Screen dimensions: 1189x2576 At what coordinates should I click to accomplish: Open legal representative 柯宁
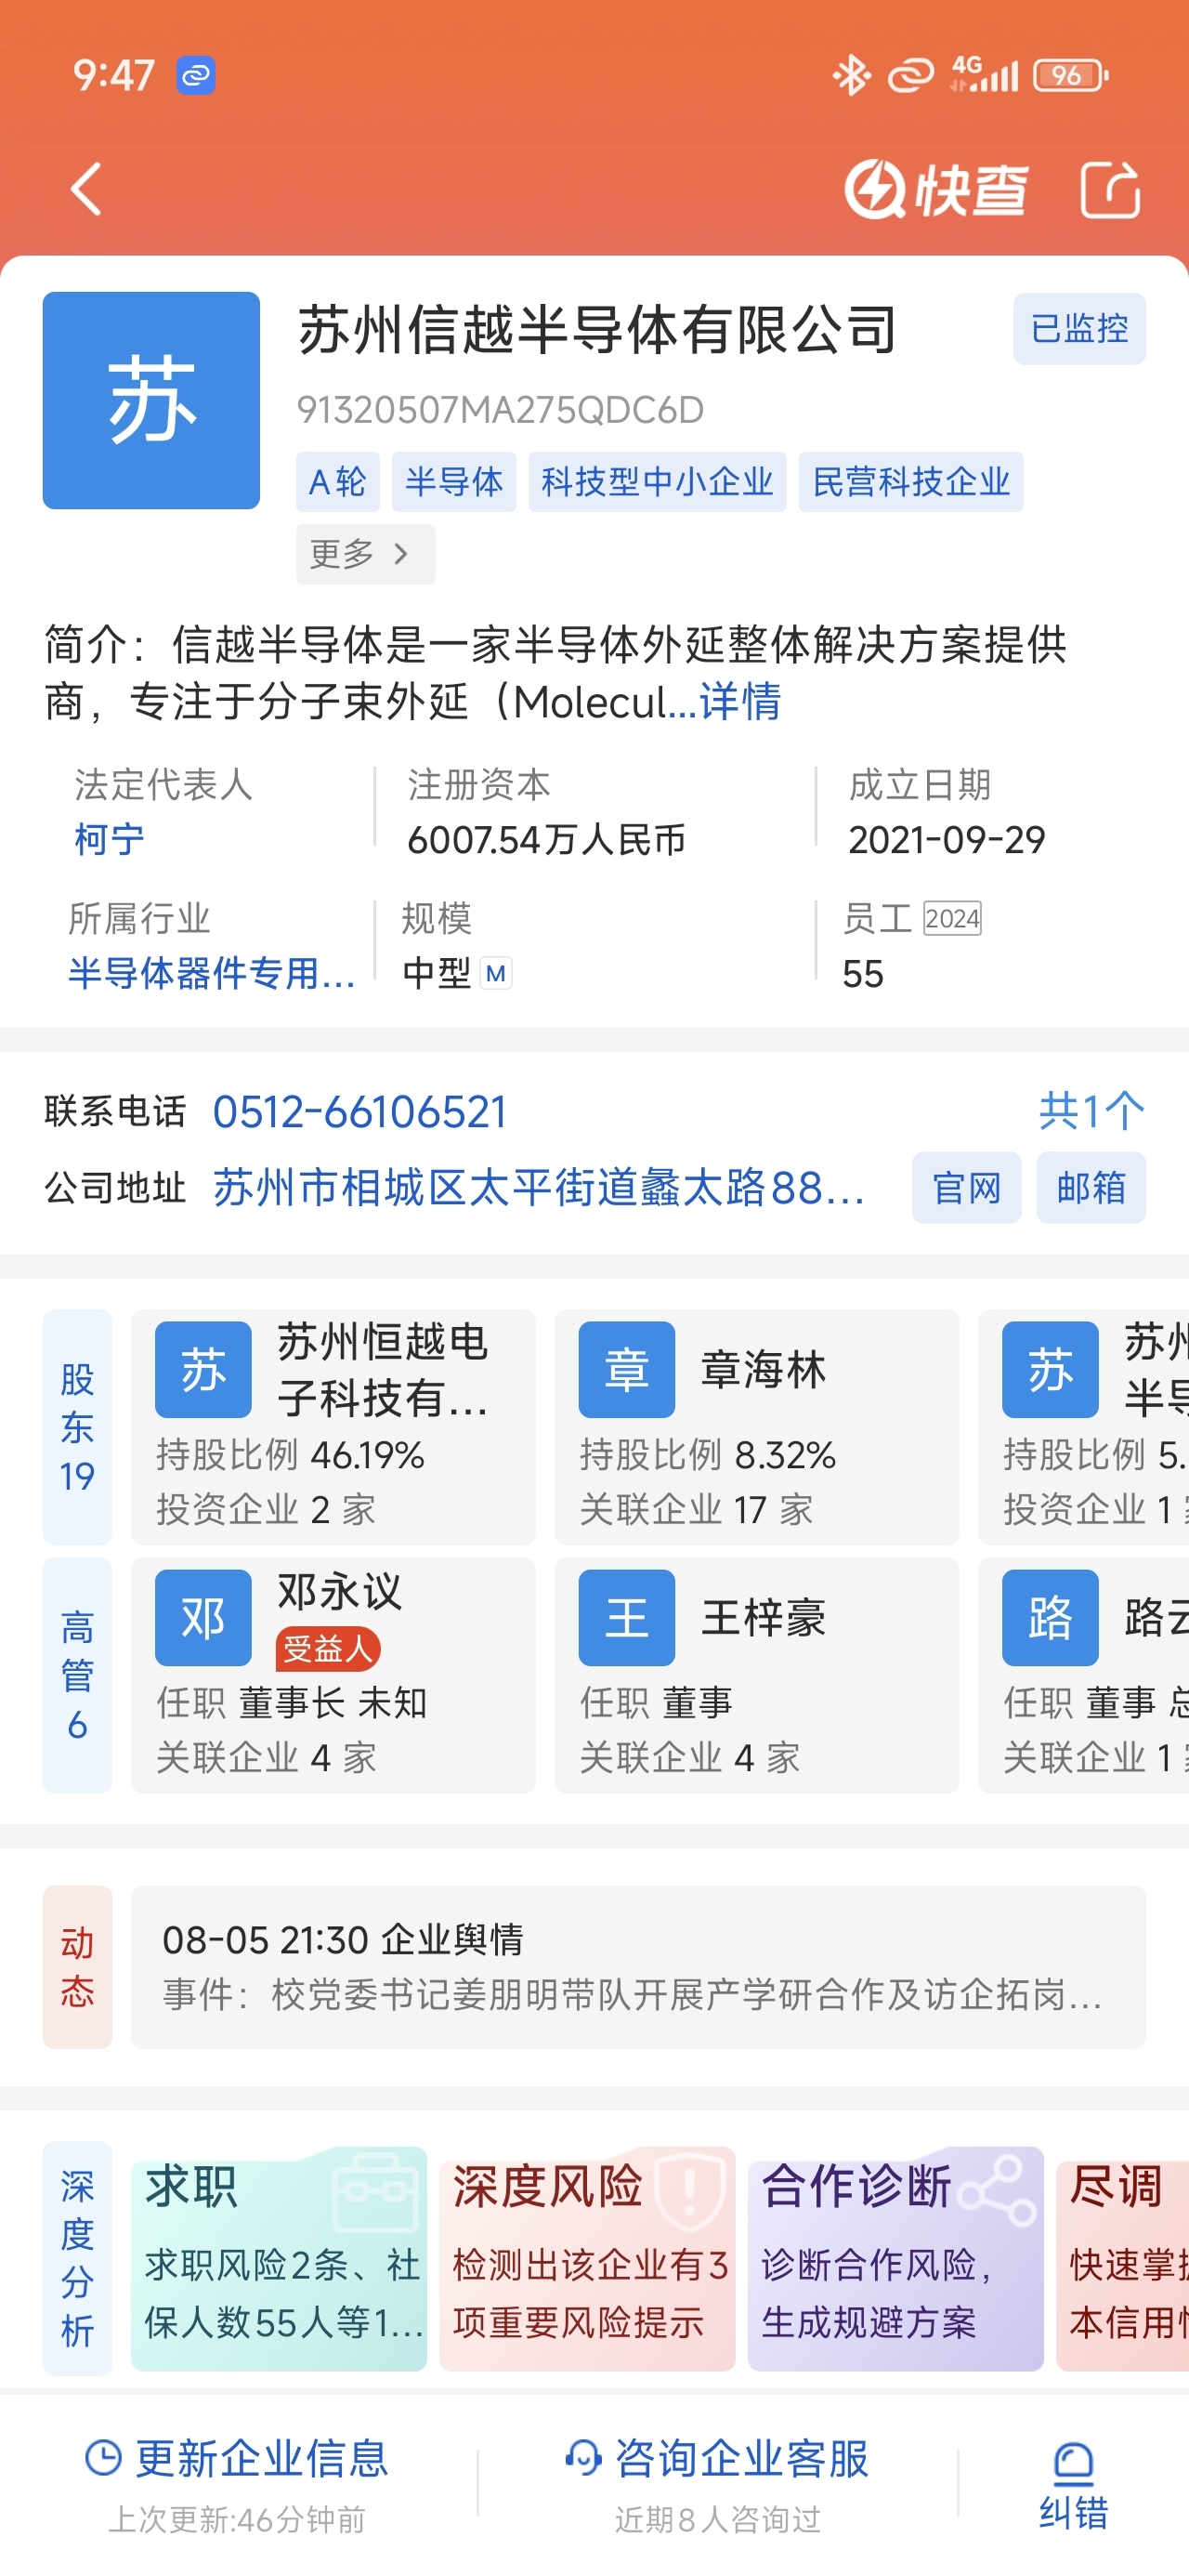tap(110, 839)
